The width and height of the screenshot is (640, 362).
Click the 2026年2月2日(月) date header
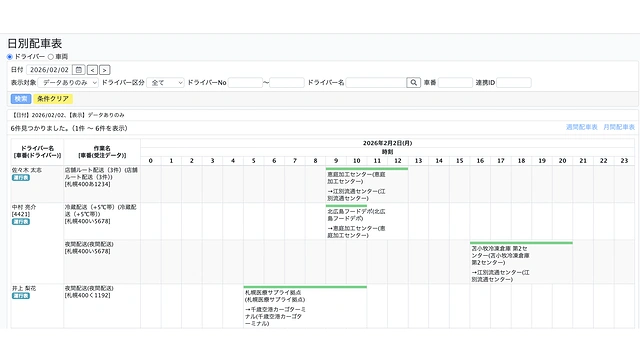(x=387, y=143)
